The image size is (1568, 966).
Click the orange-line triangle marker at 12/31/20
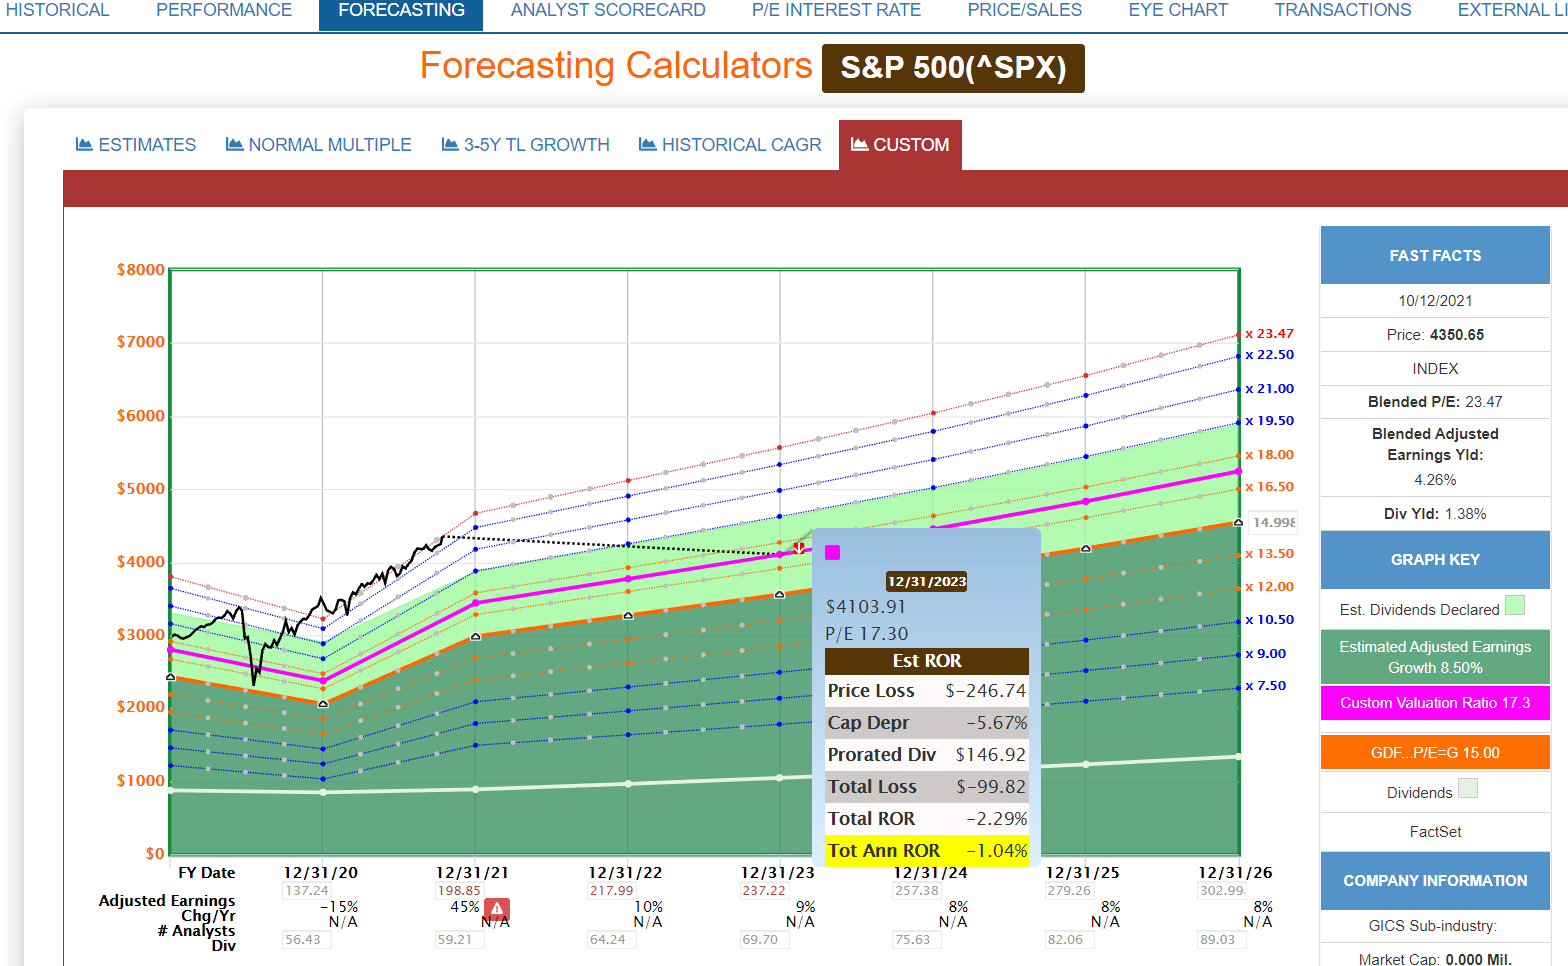[x=323, y=704]
